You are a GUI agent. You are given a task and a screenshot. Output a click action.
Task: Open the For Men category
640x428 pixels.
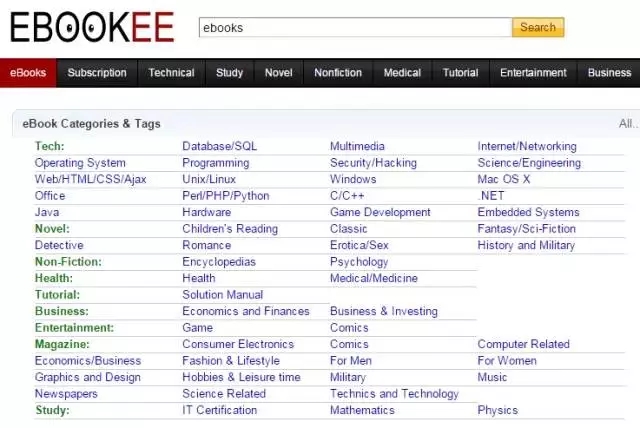click(351, 361)
